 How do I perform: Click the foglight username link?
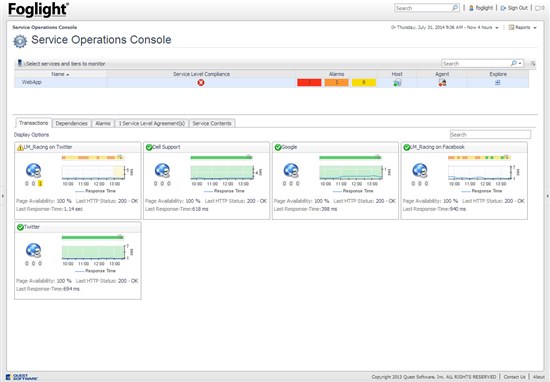tap(484, 8)
